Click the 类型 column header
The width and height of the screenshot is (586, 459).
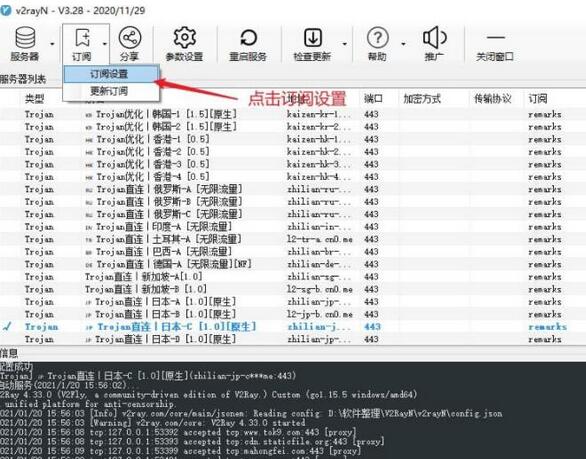pyautogui.click(x=34, y=99)
